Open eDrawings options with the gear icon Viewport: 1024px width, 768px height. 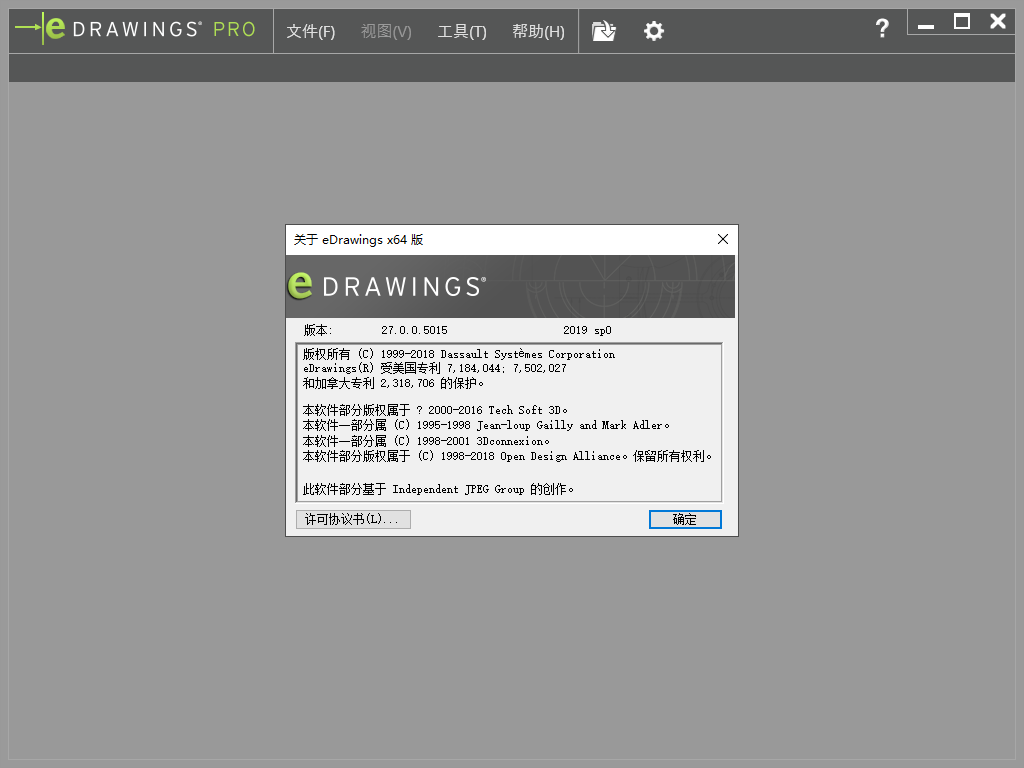coord(654,31)
